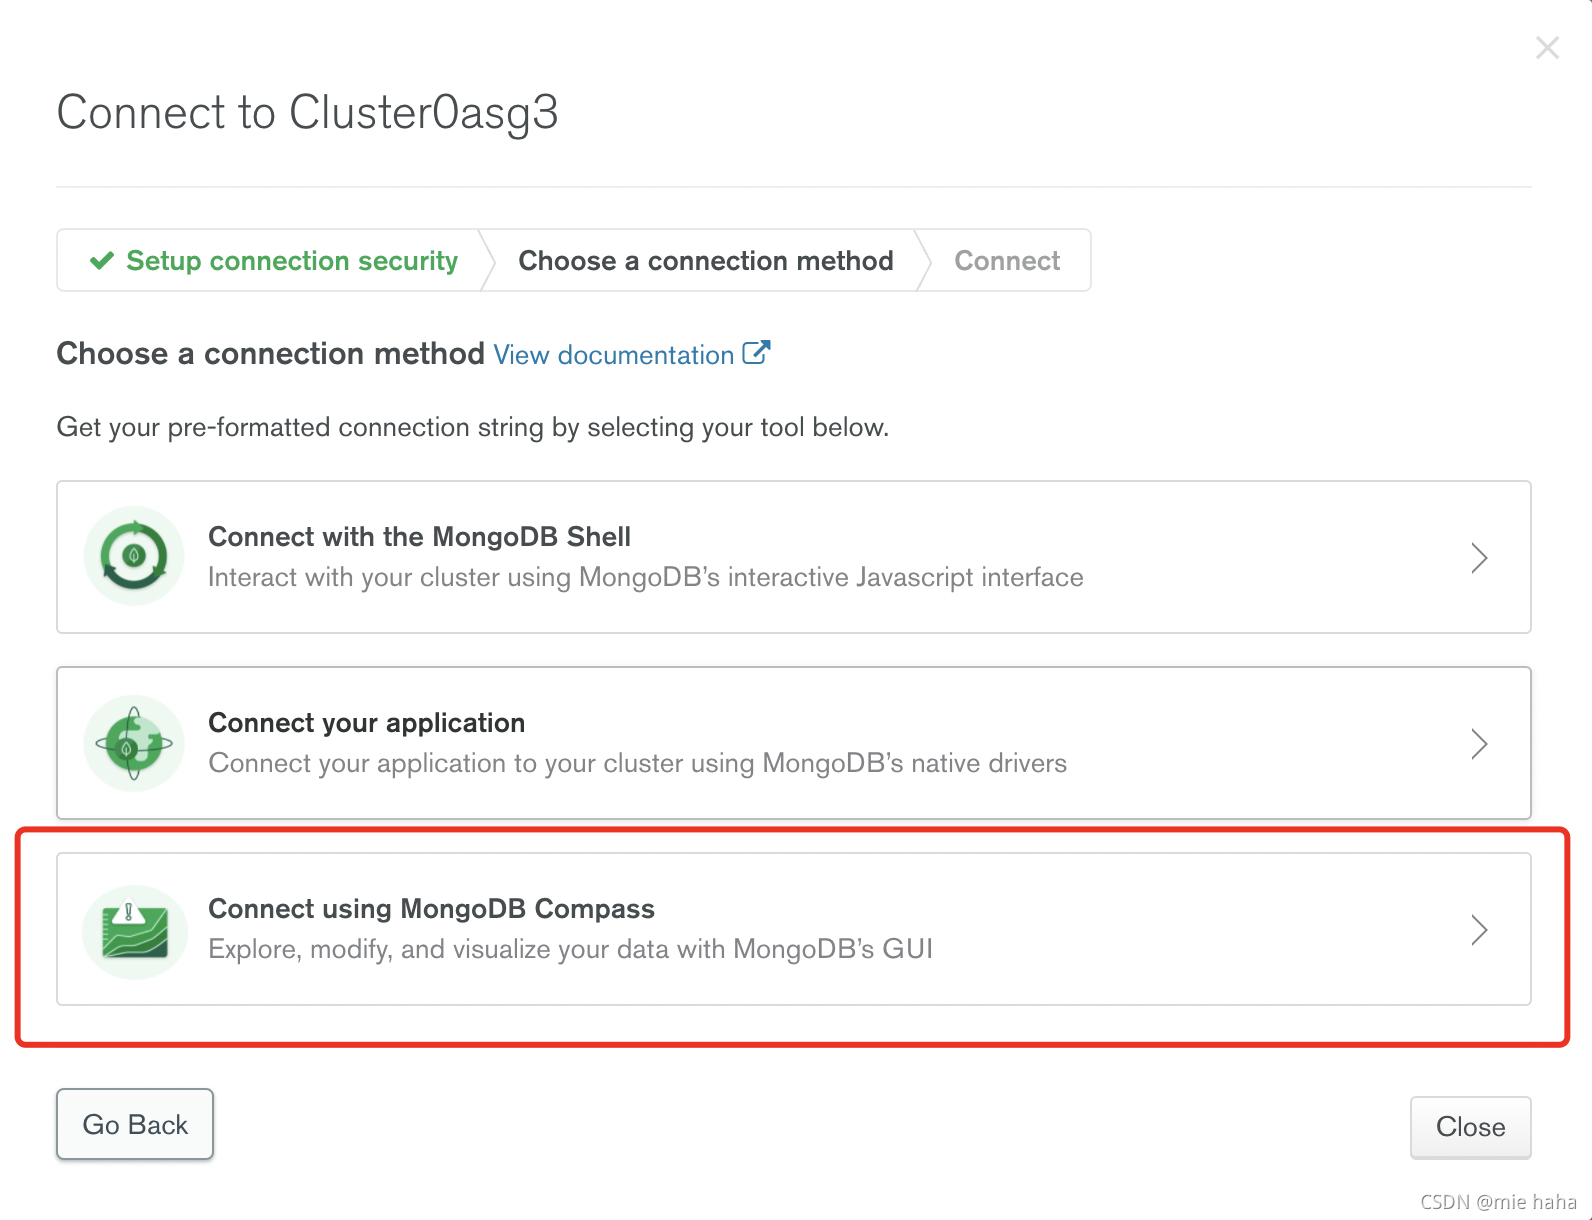Expand the Connect your application chevron
The width and height of the screenshot is (1592, 1220).
pyautogui.click(x=1479, y=743)
